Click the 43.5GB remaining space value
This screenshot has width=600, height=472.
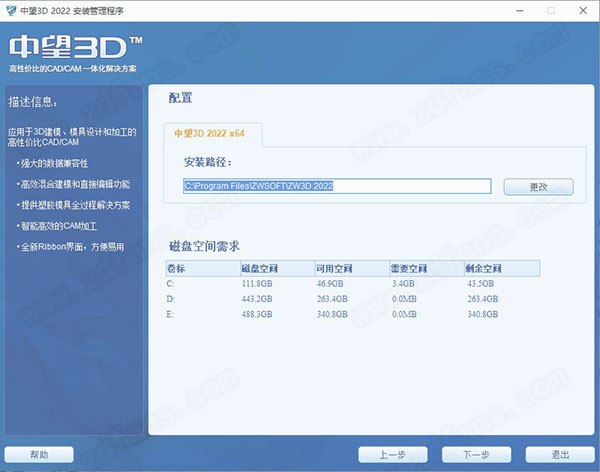coord(481,284)
